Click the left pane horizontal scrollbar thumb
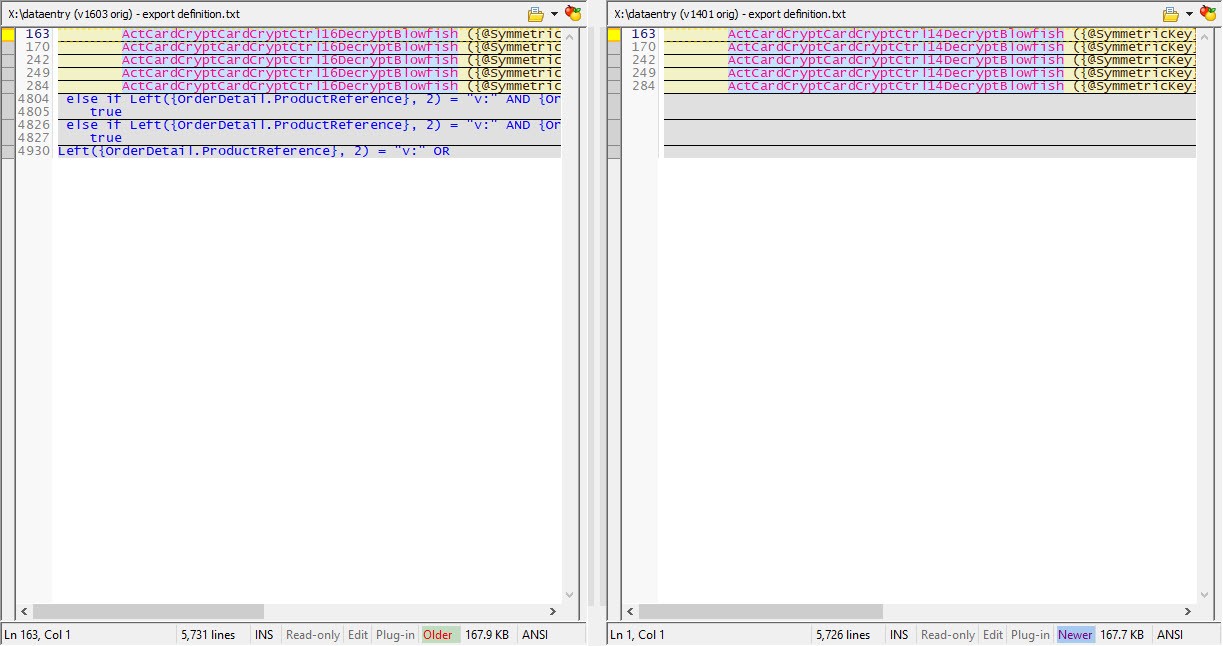 click(x=148, y=611)
